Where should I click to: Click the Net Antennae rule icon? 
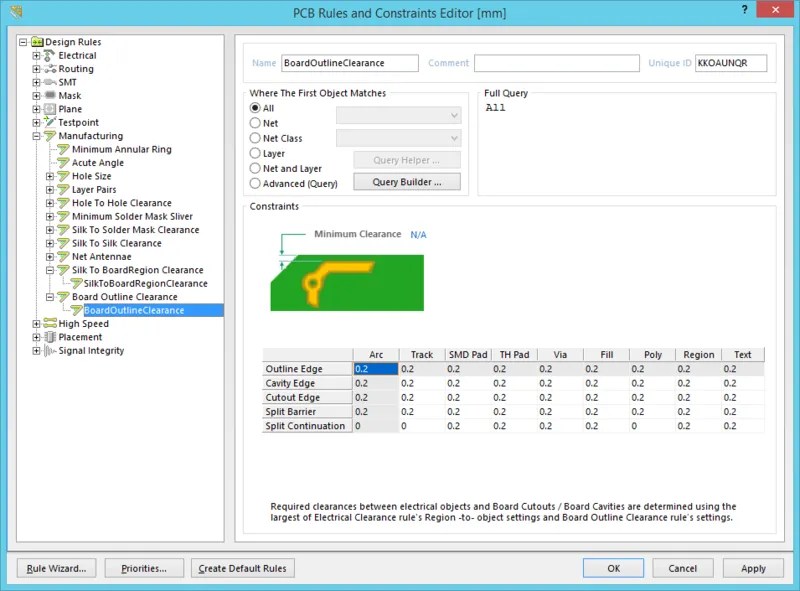tap(63, 256)
